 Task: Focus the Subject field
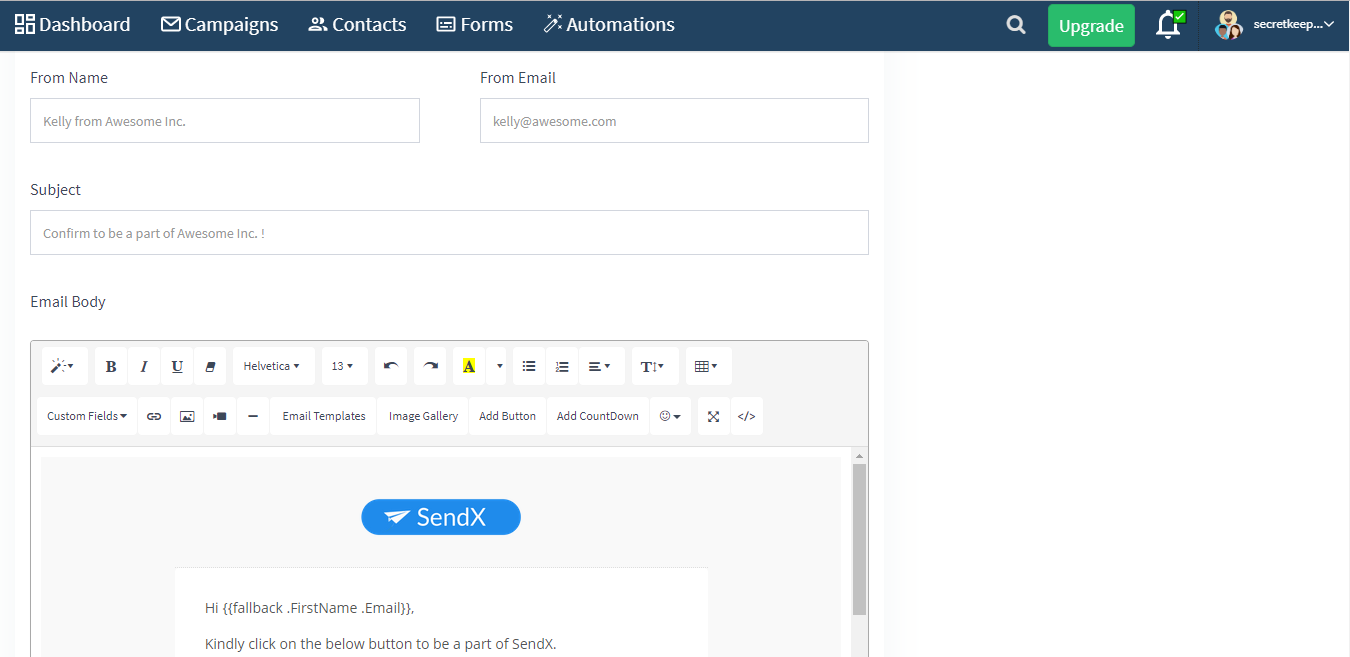pyautogui.click(x=449, y=233)
